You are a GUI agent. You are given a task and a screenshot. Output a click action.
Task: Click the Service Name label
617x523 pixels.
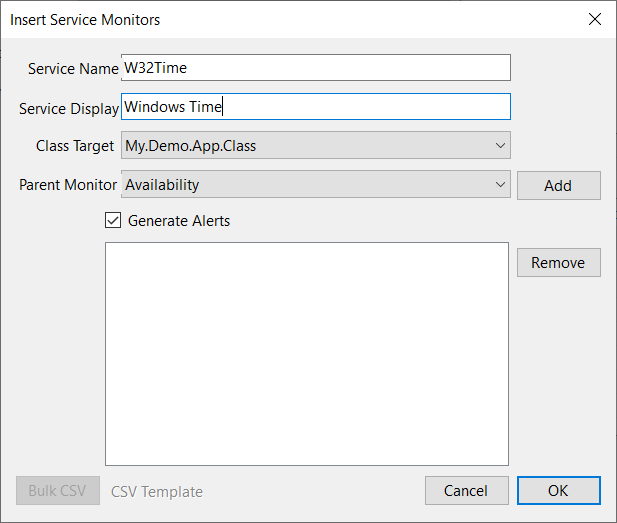pos(73,69)
